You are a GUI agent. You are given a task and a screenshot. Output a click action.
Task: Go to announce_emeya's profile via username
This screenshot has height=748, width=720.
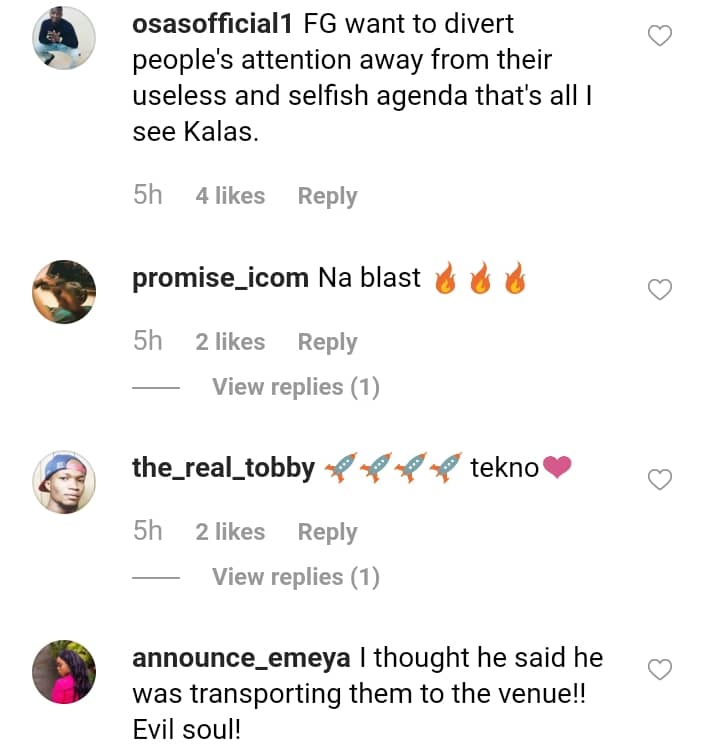[x=240, y=658]
